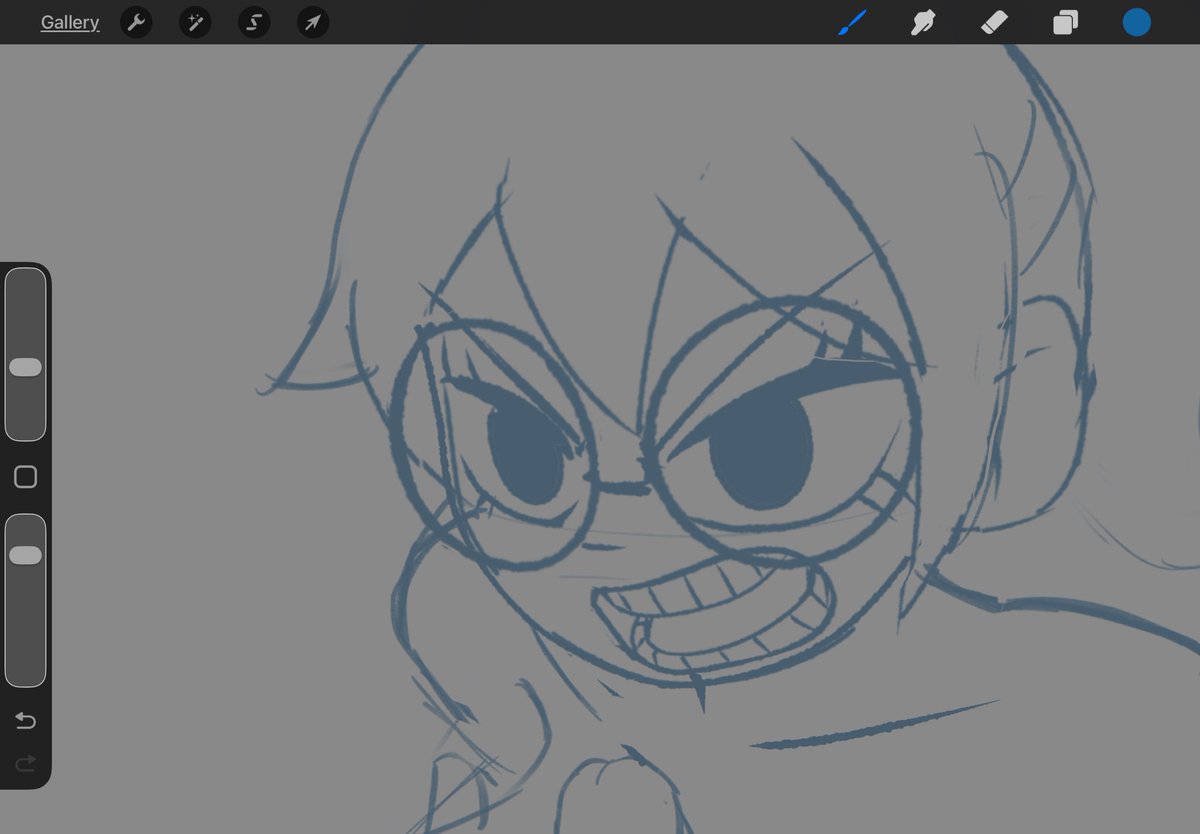This screenshot has height=834, width=1200.
Task: Tap the bottom of the opacity slider track
Action: (x=26, y=670)
